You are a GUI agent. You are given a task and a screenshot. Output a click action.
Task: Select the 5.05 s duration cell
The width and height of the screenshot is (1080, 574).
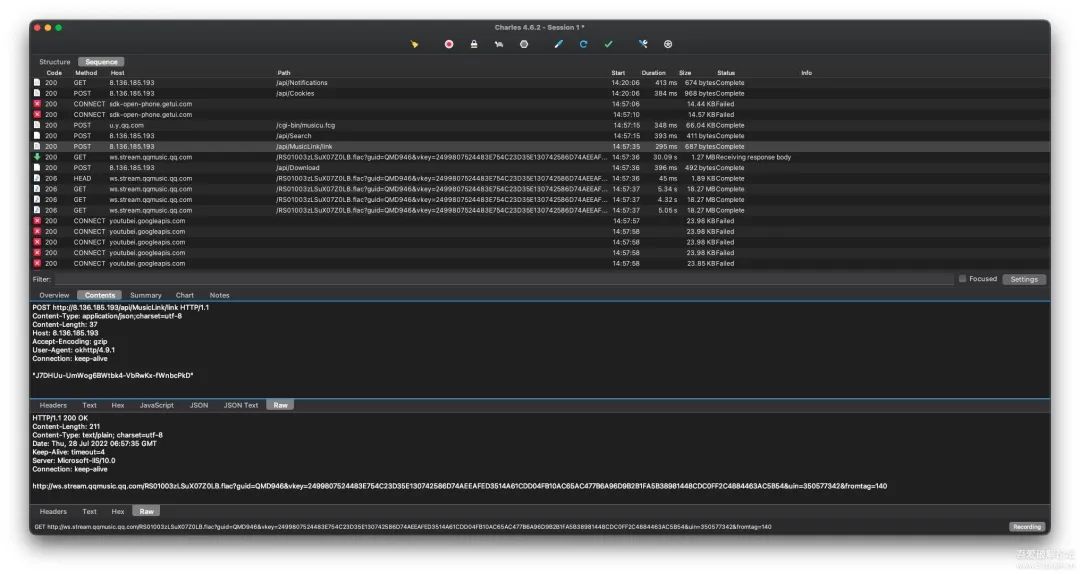click(667, 210)
